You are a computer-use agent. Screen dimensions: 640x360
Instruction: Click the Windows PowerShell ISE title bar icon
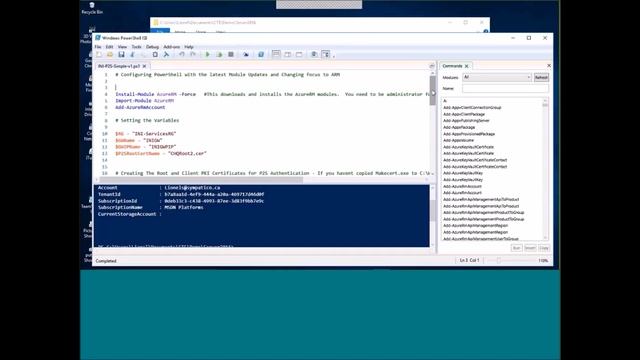(98, 38)
